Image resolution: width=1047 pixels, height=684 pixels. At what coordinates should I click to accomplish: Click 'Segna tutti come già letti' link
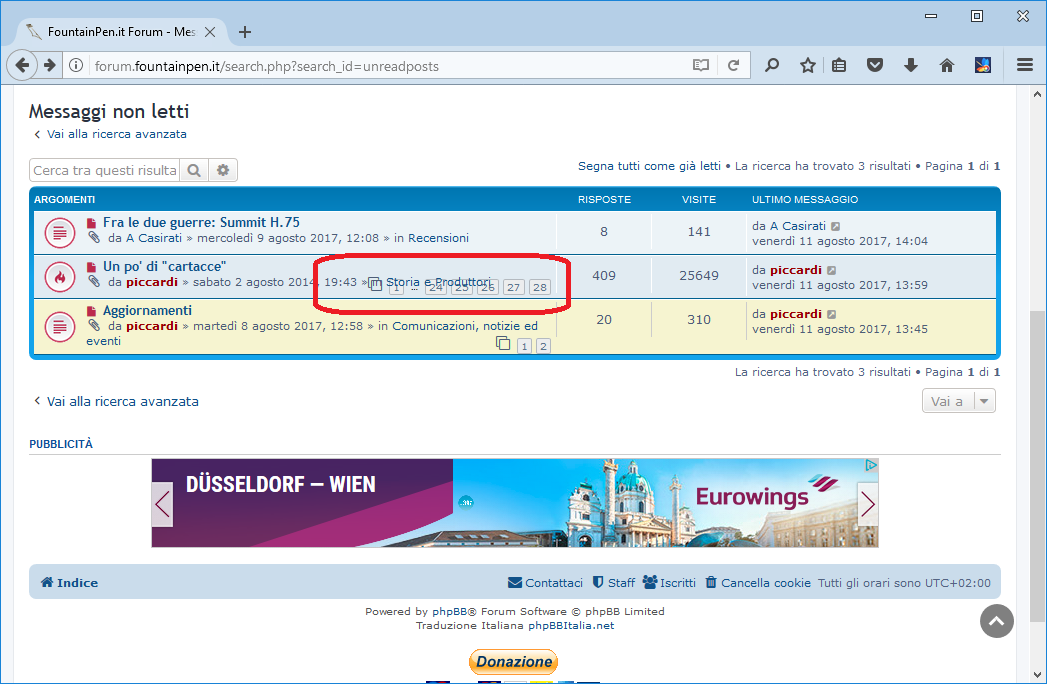pyautogui.click(x=648, y=166)
